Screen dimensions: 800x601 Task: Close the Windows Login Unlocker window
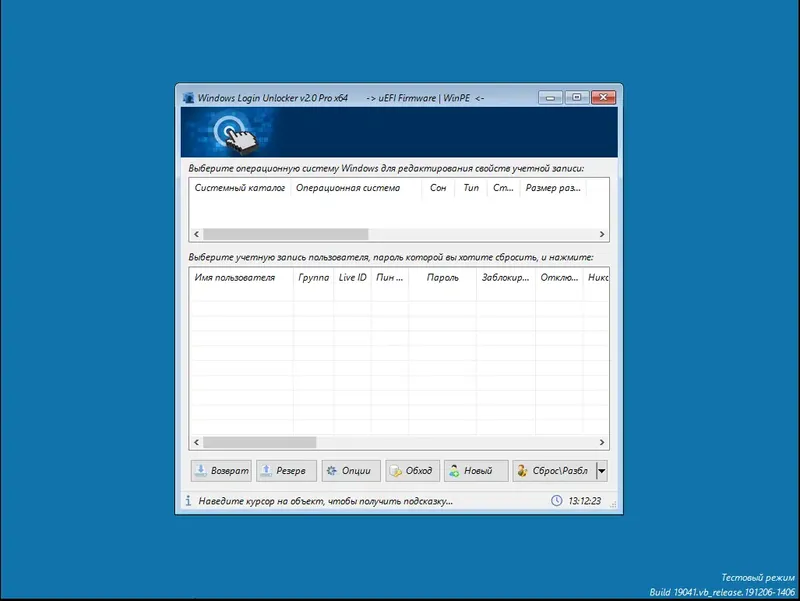(604, 97)
